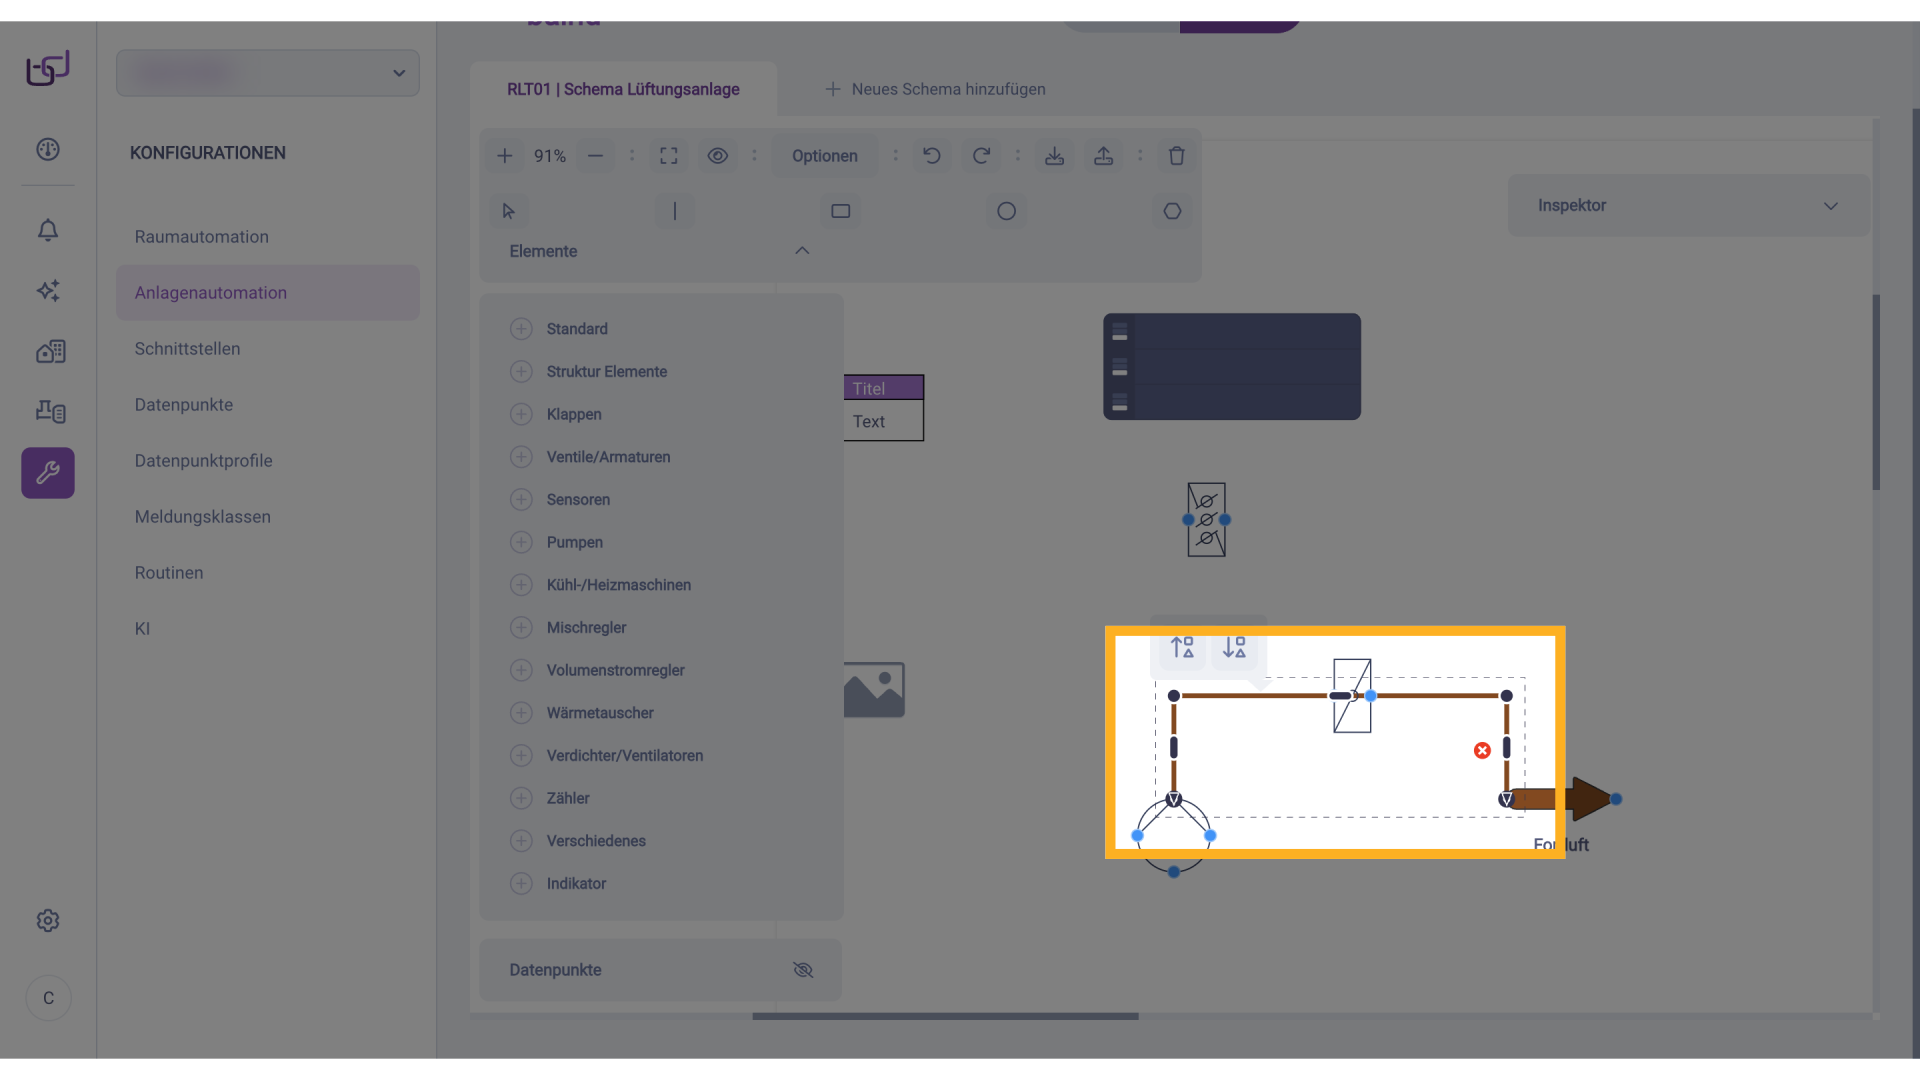Click the red delete connection marker
Screen dimensions: 1920x1080
(1482, 751)
